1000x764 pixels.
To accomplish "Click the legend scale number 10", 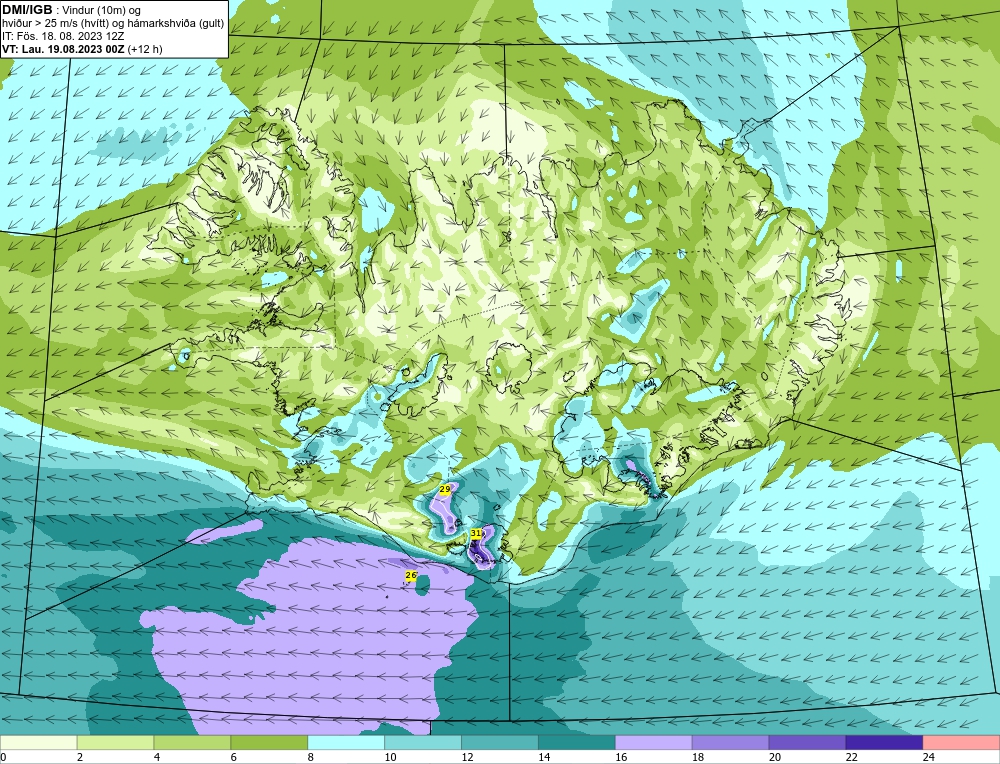I will click(x=390, y=757).
